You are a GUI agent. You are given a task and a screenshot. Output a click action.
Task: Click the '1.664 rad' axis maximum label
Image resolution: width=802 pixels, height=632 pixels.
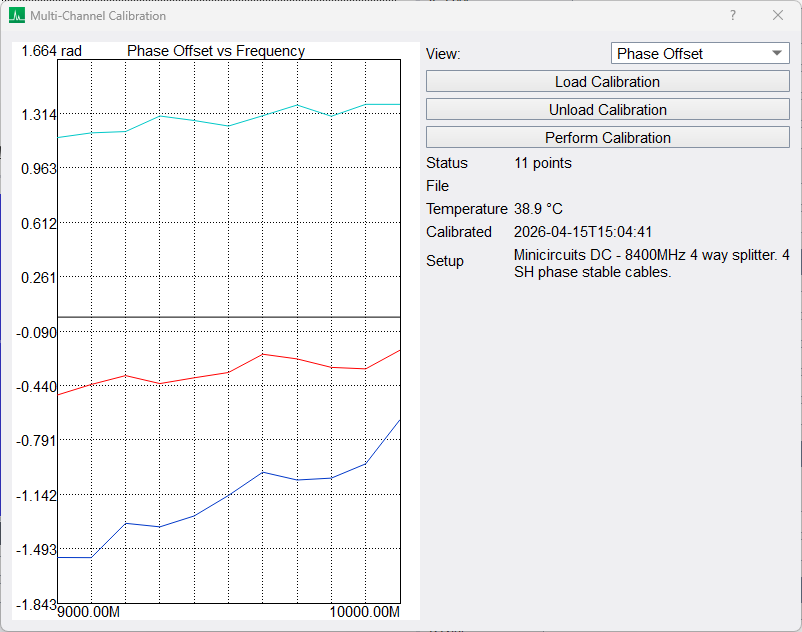(51, 51)
